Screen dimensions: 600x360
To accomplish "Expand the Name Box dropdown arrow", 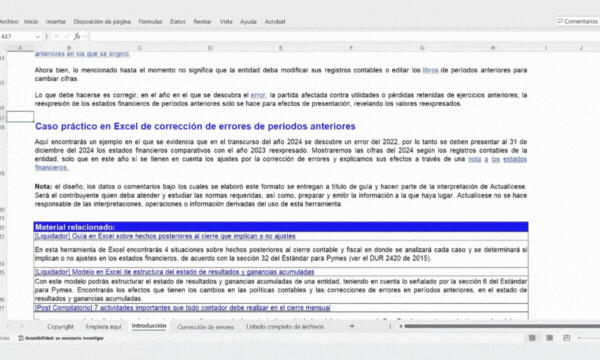I will coord(38,37).
